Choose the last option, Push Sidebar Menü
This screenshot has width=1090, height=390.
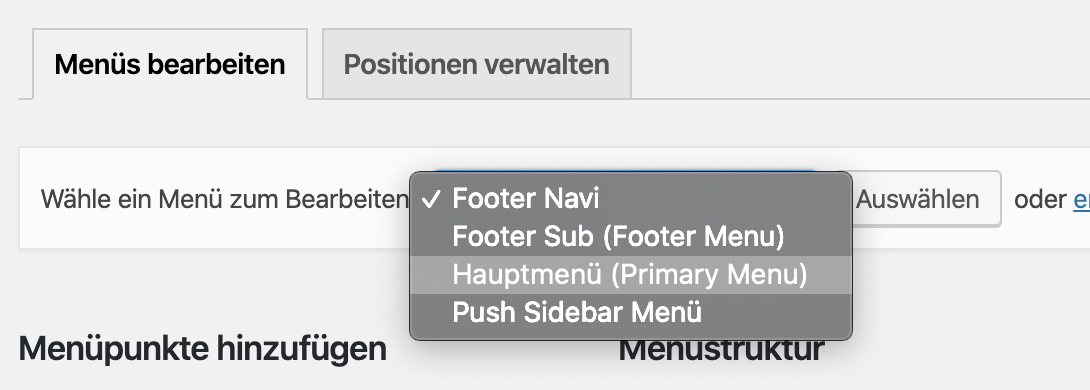click(631, 312)
